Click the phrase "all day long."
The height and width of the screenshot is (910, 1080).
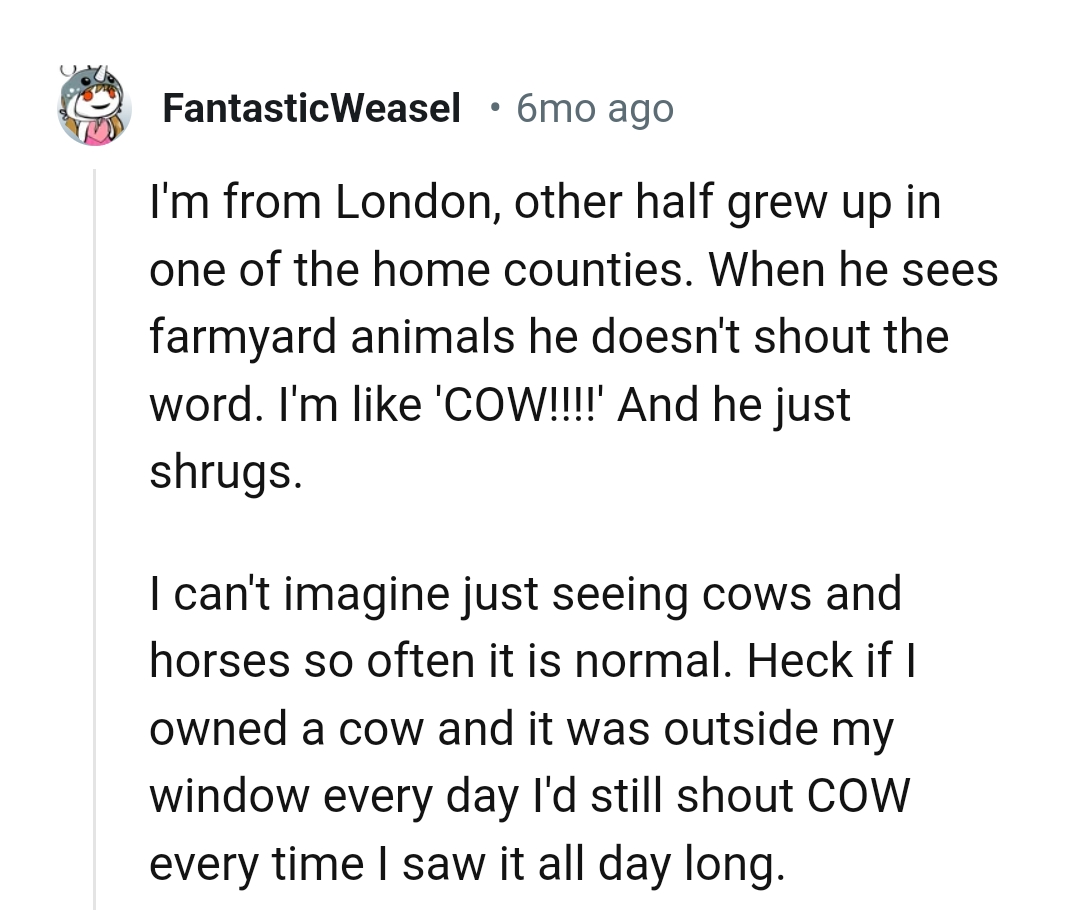[x=662, y=863]
